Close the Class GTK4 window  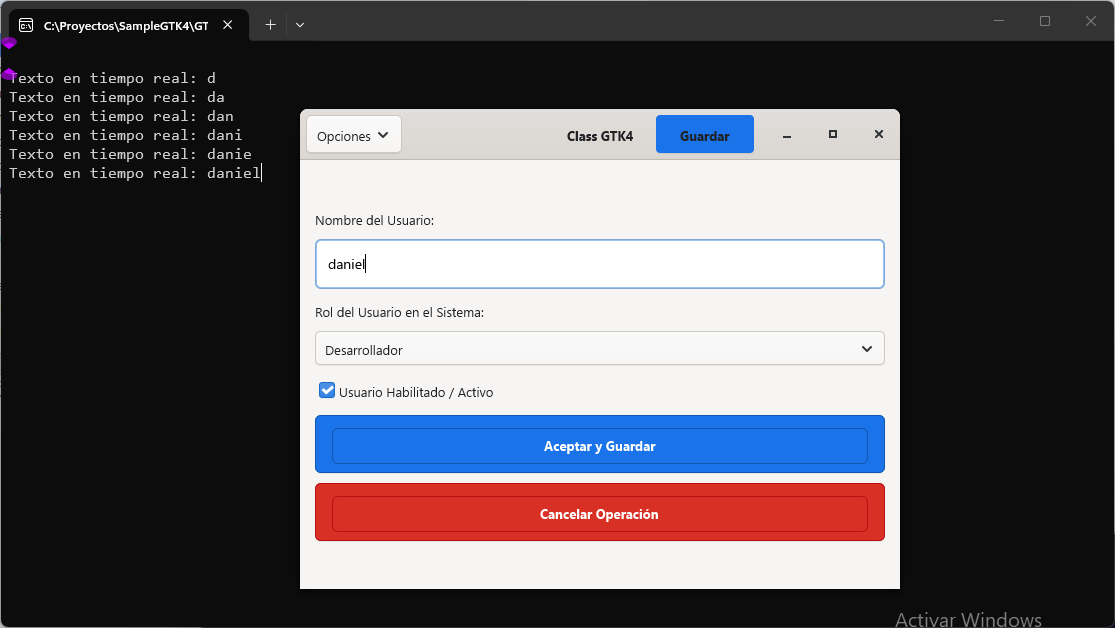click(879, 134)
